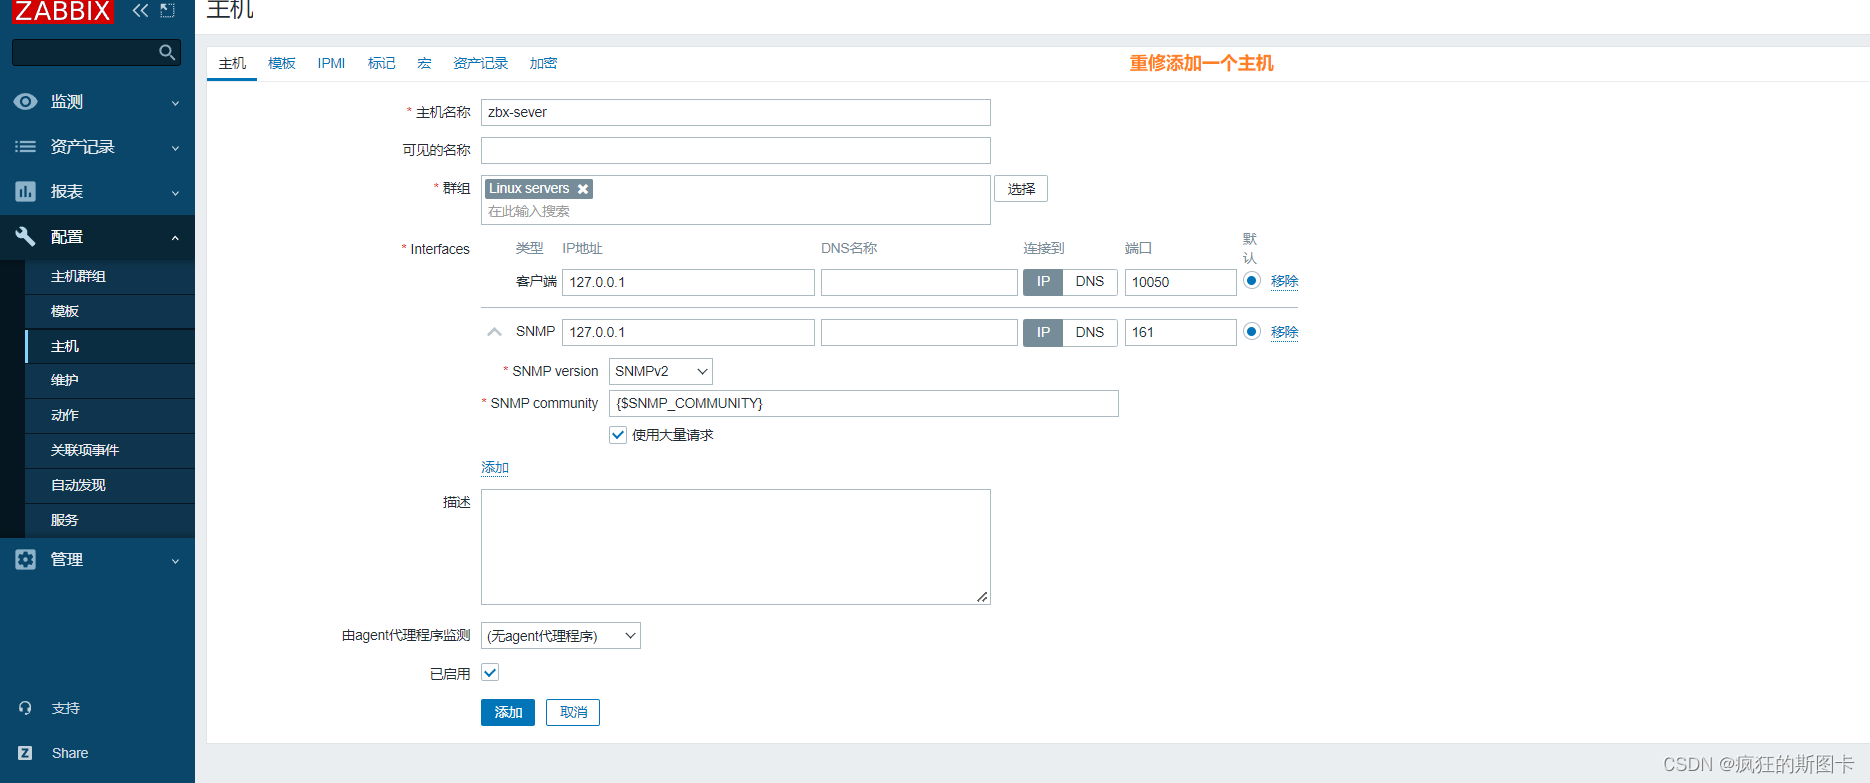Collapse the sidebar with double-arrow icon
1870x783 pixels.
pos(140,11)
